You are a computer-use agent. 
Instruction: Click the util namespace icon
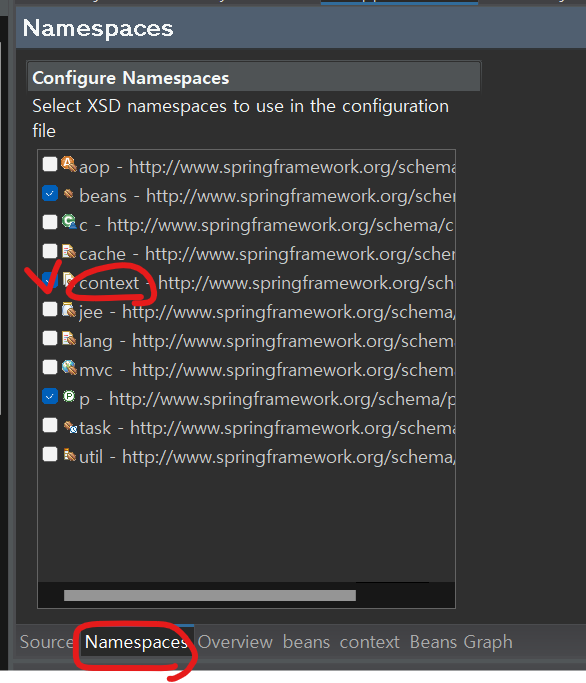coord(69,455)
